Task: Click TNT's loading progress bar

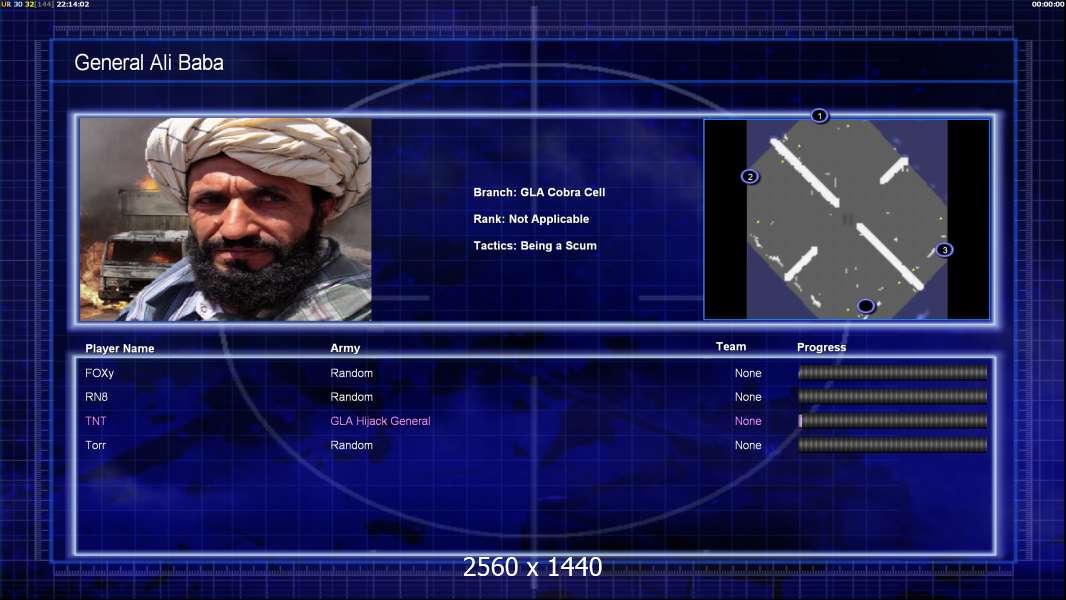Action: coord(892,421)
